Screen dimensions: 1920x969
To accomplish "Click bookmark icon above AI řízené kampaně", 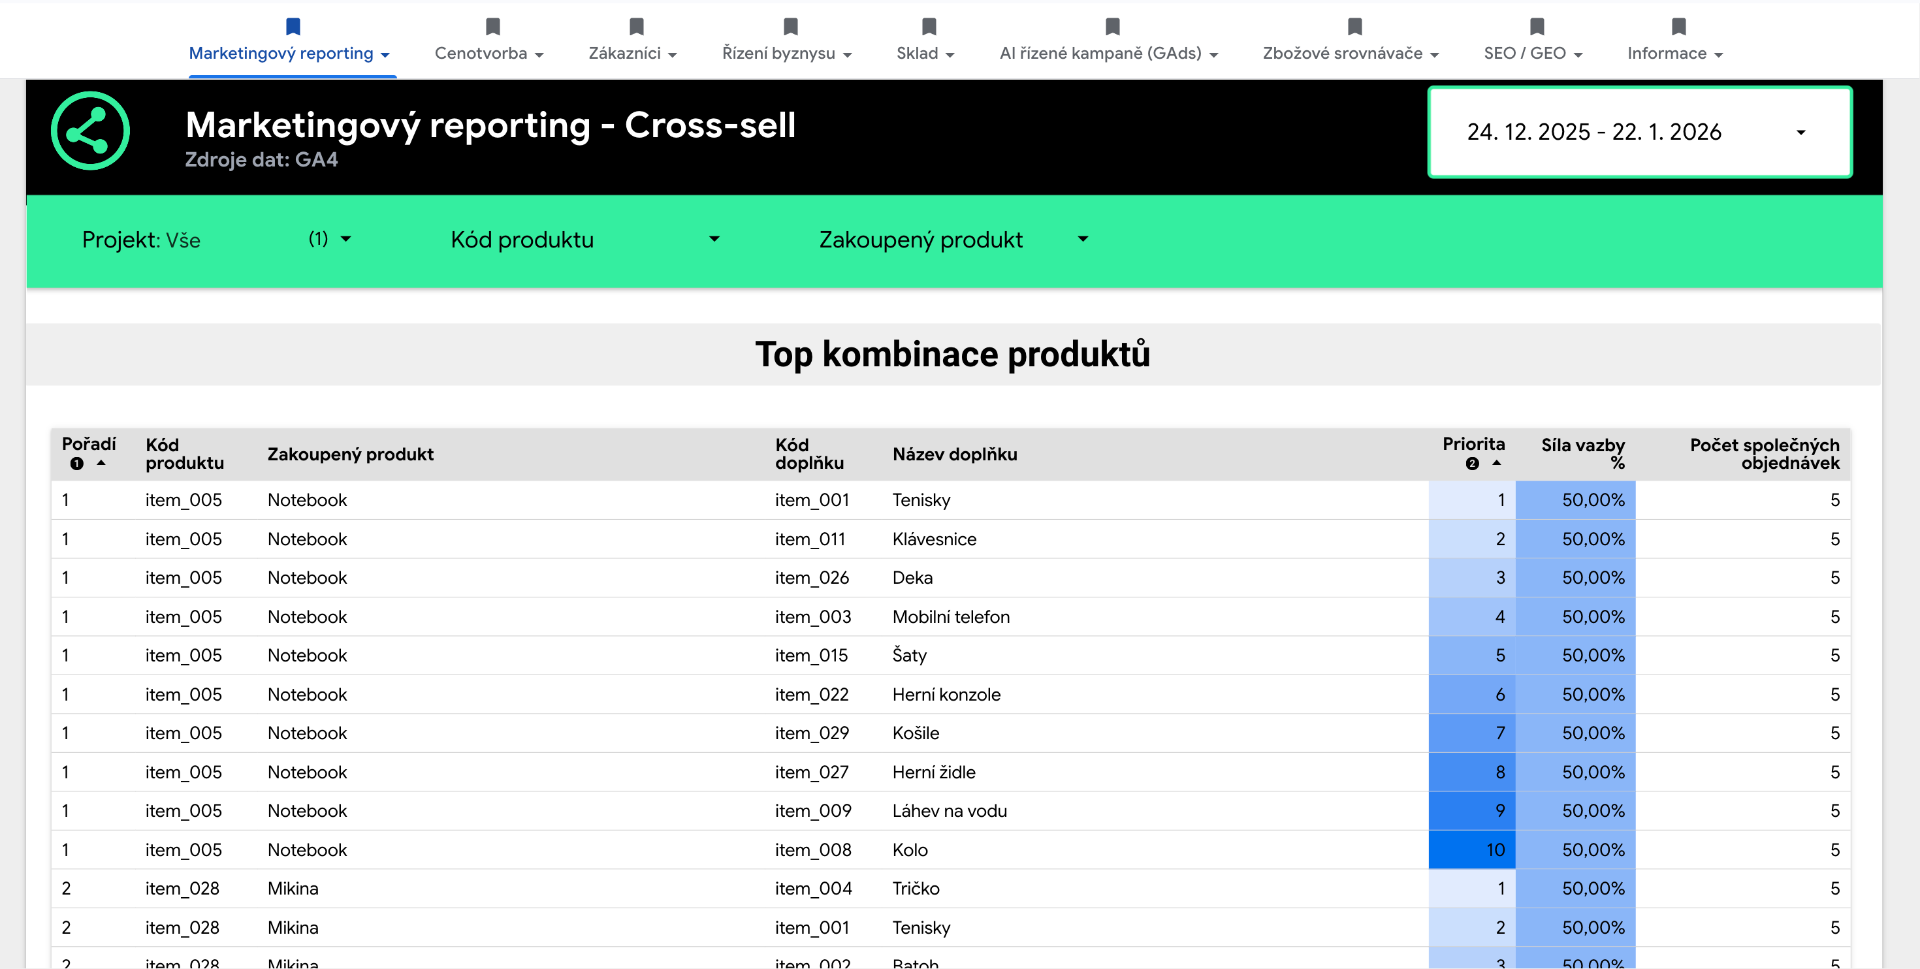I will (x=1112, y=27).
